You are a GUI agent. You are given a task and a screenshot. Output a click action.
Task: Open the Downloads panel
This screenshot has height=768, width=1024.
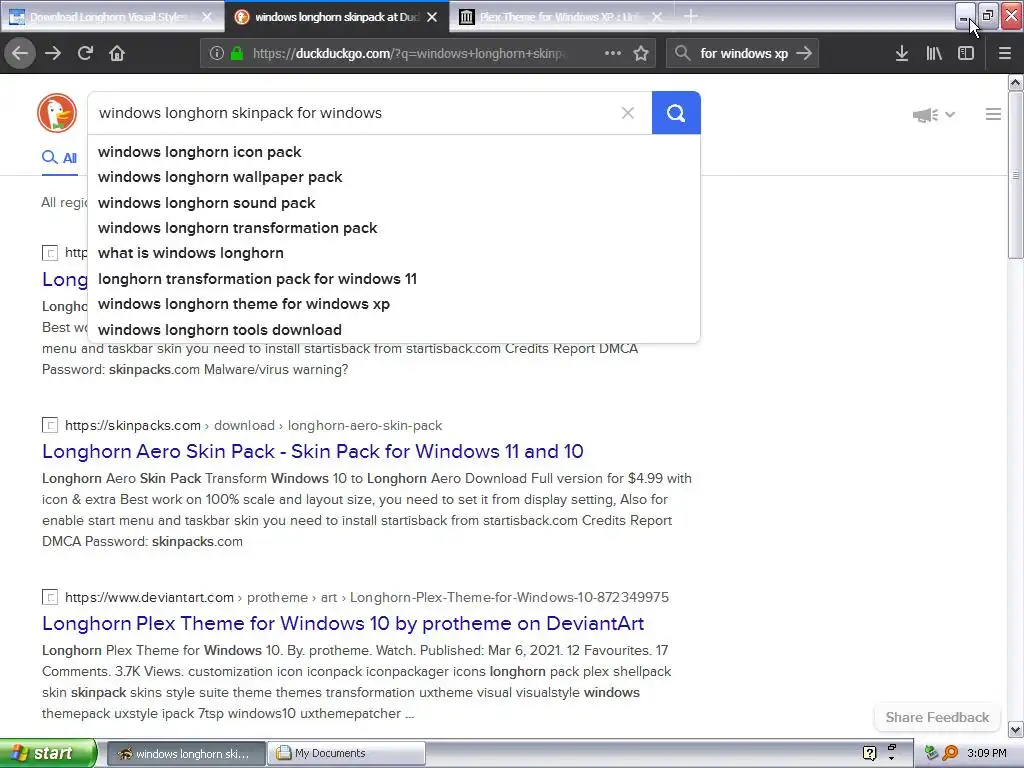(x=901, y=53)
